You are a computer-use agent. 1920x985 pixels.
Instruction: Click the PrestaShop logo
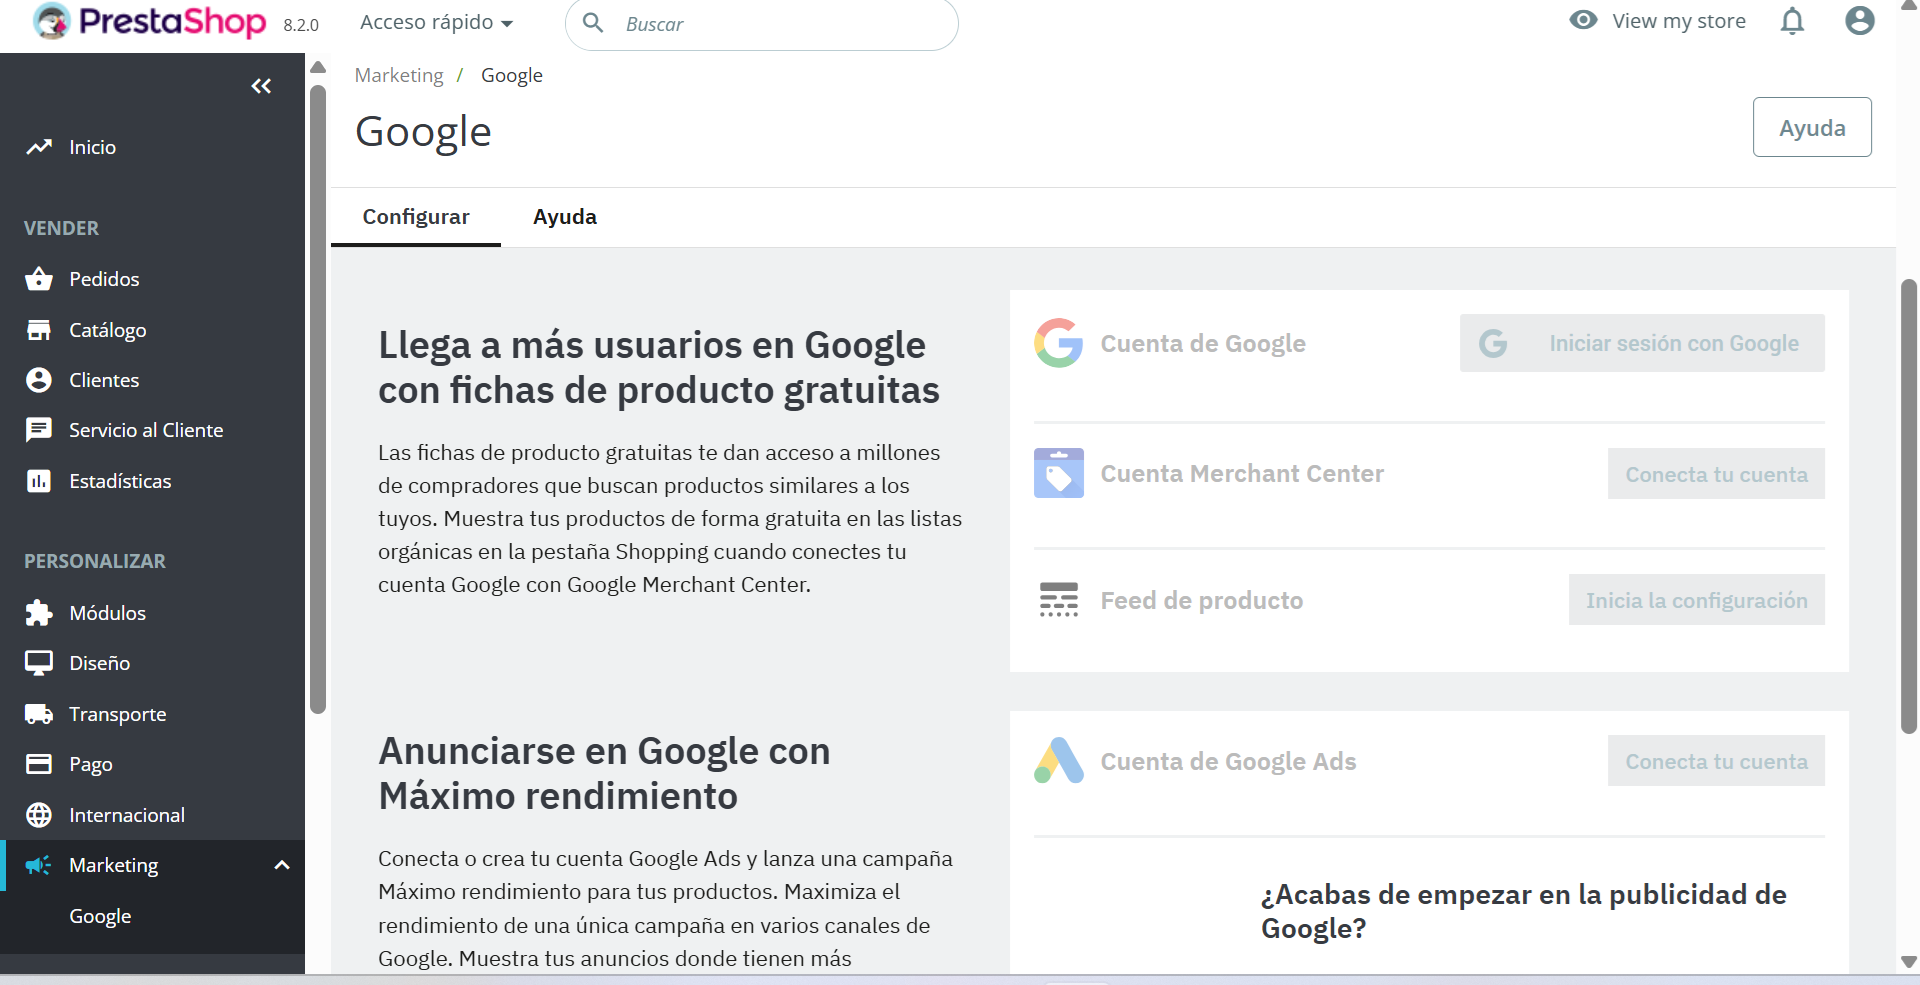[x=150, y=21]
